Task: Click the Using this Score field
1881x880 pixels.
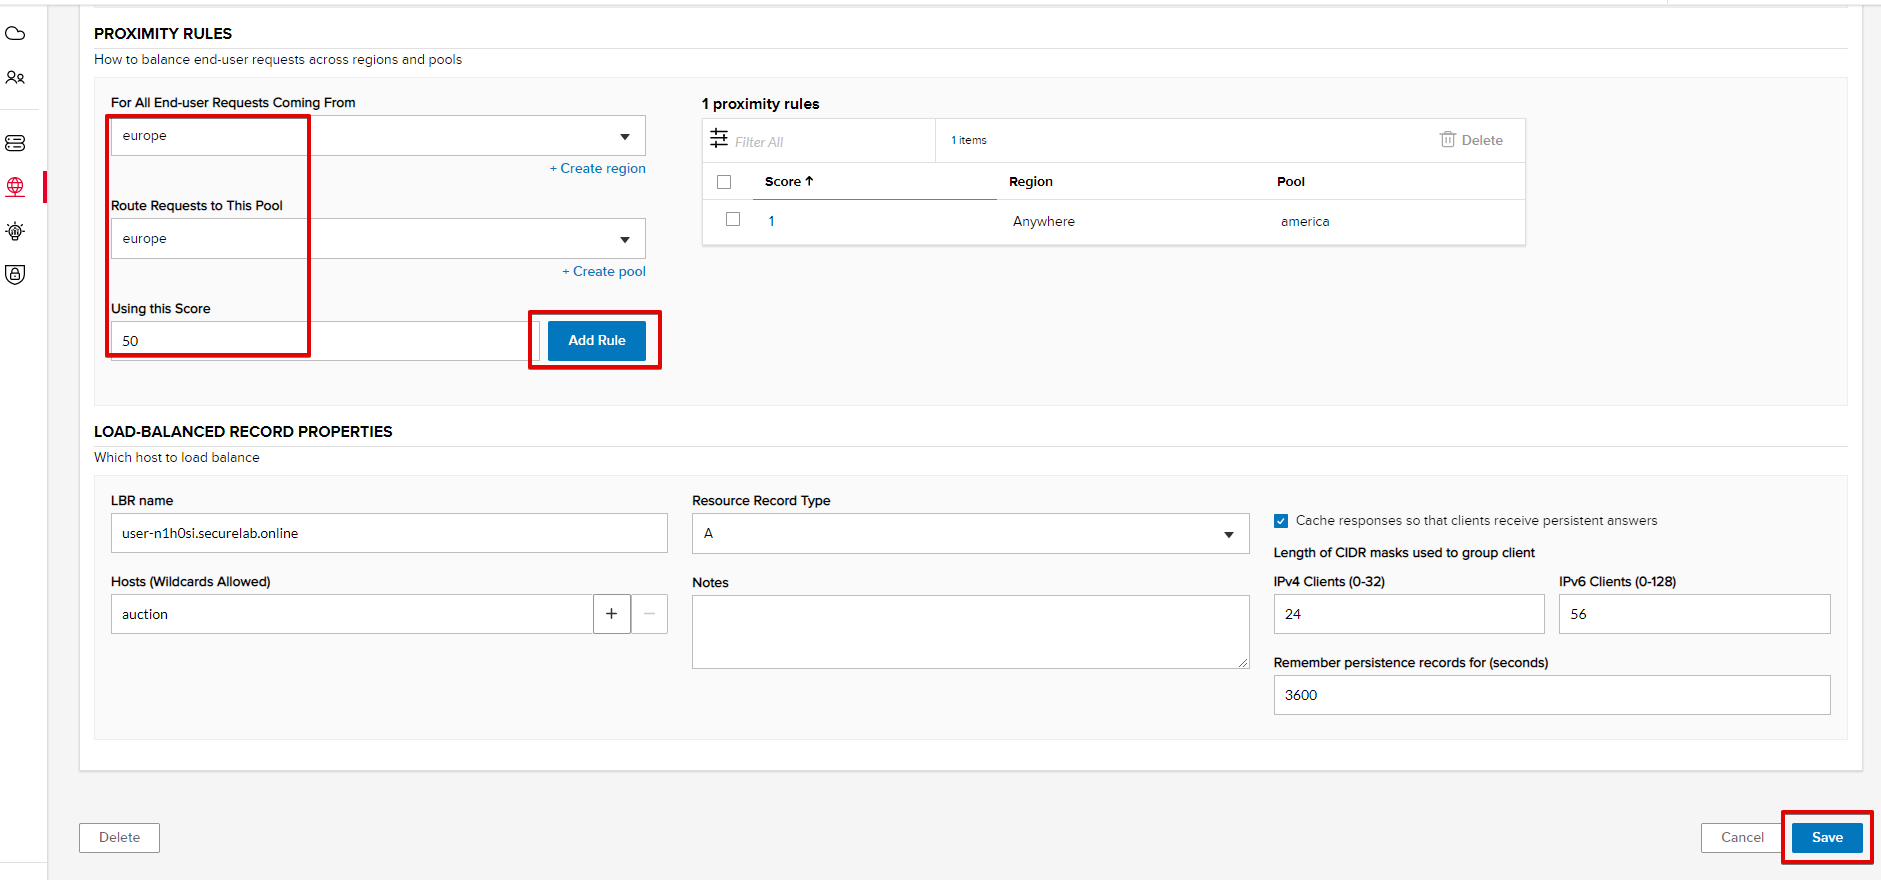Action: pos(325,341)
